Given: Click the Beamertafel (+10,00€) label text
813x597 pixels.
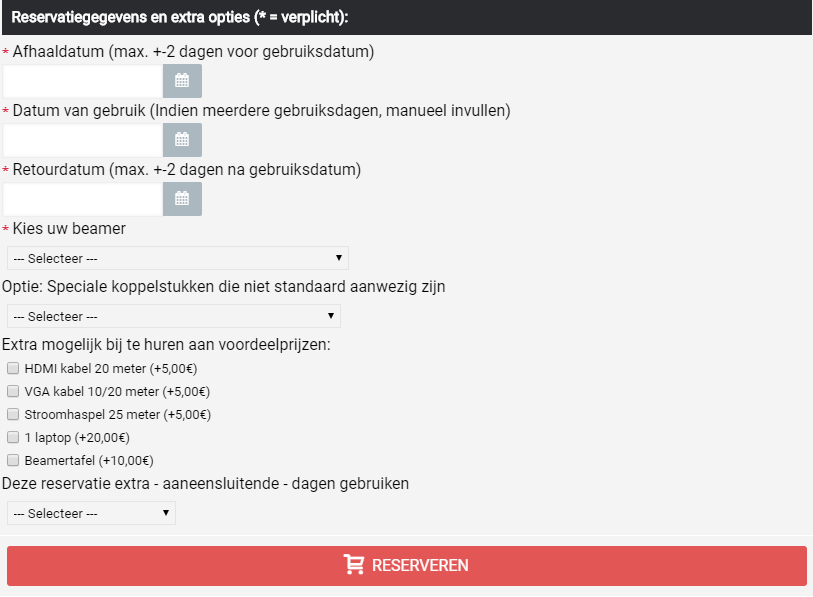Looking at the screenshot, I should click(89, 461).
